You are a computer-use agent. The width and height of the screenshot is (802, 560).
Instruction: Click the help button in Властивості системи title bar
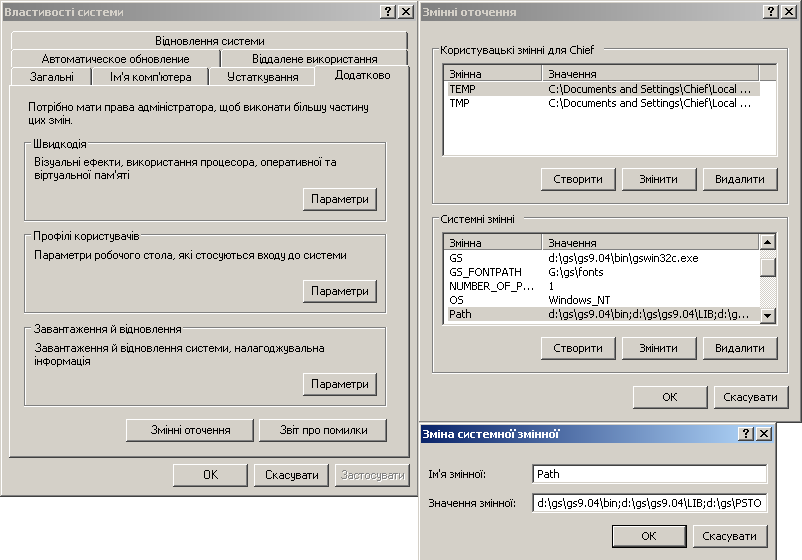coord(388,12)
